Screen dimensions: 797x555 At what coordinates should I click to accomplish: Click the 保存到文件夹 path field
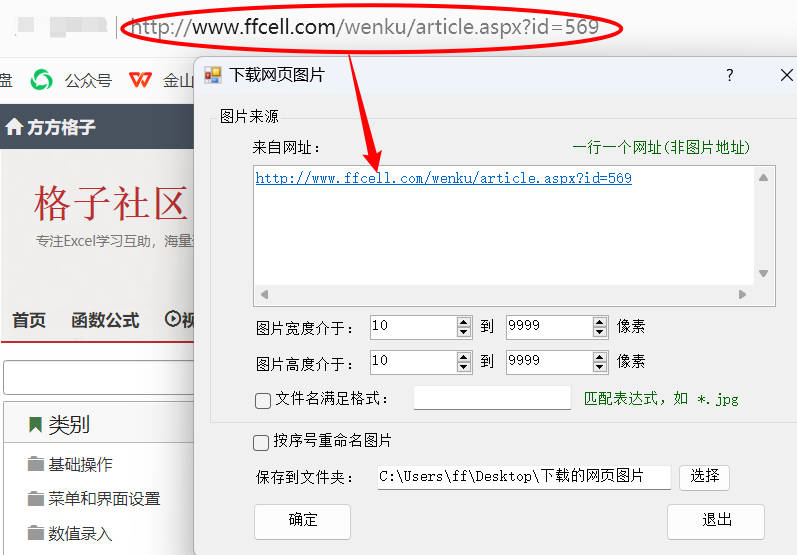[x=523, y=477]
